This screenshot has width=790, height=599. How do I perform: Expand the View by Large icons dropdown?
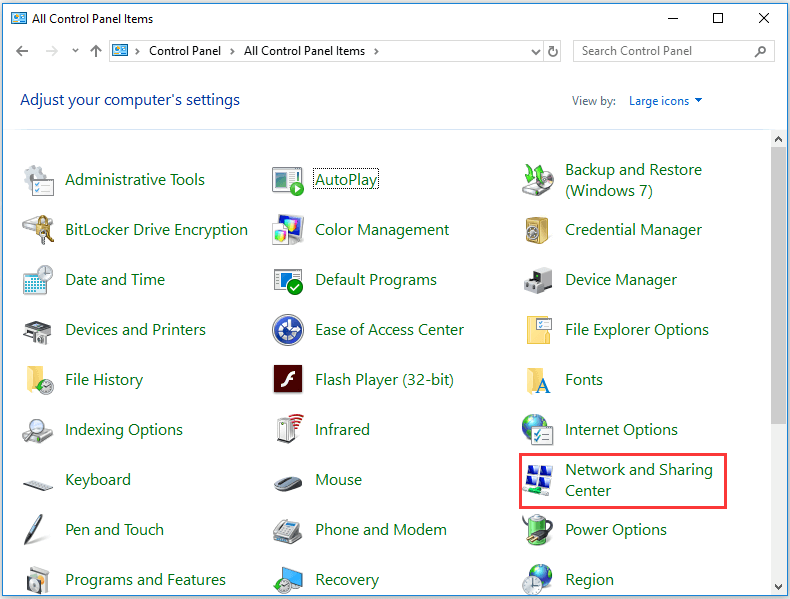coord(665,101)
